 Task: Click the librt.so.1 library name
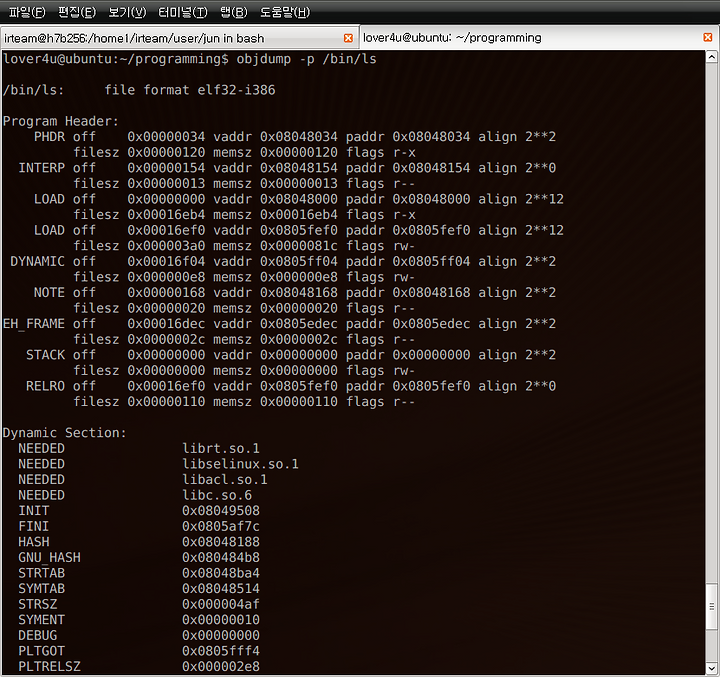point(221,449)
